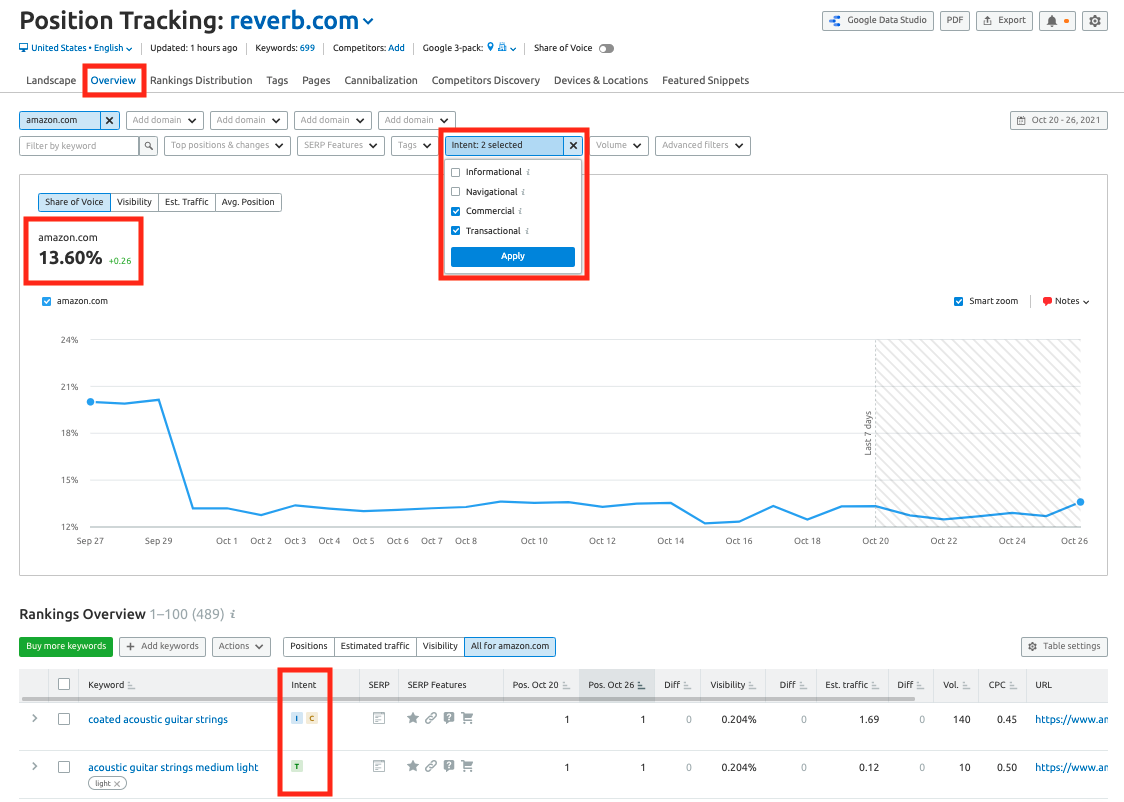
Task: Expand the coated acoustic guitar strings row
Action: click(x=35, y=718)
